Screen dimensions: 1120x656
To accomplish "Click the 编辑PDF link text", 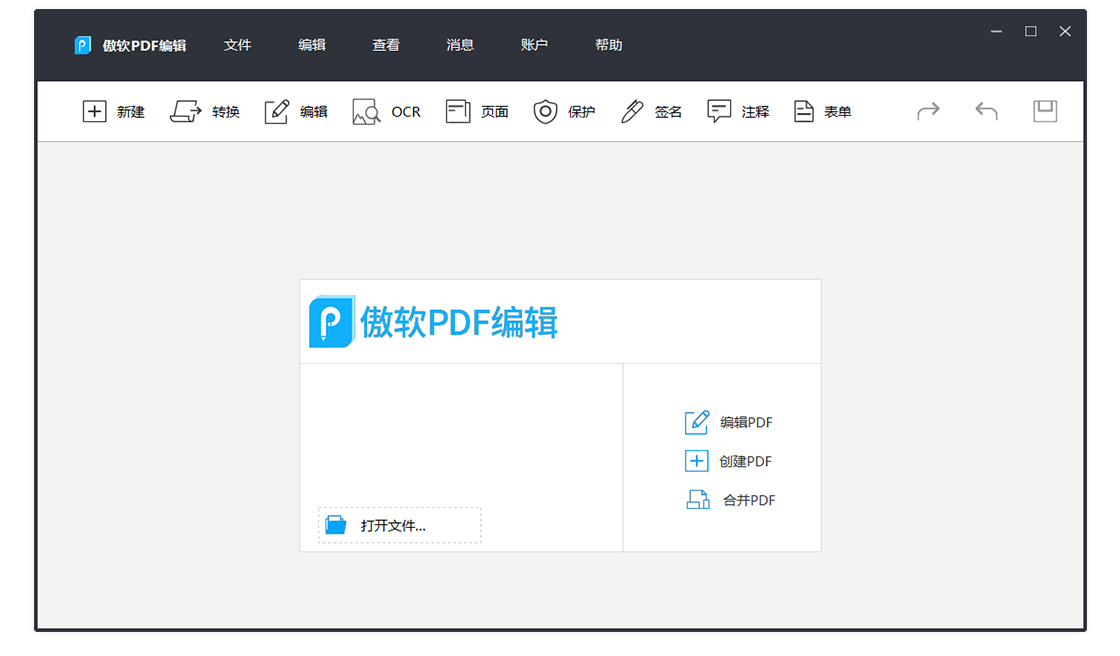I will 746,422.
